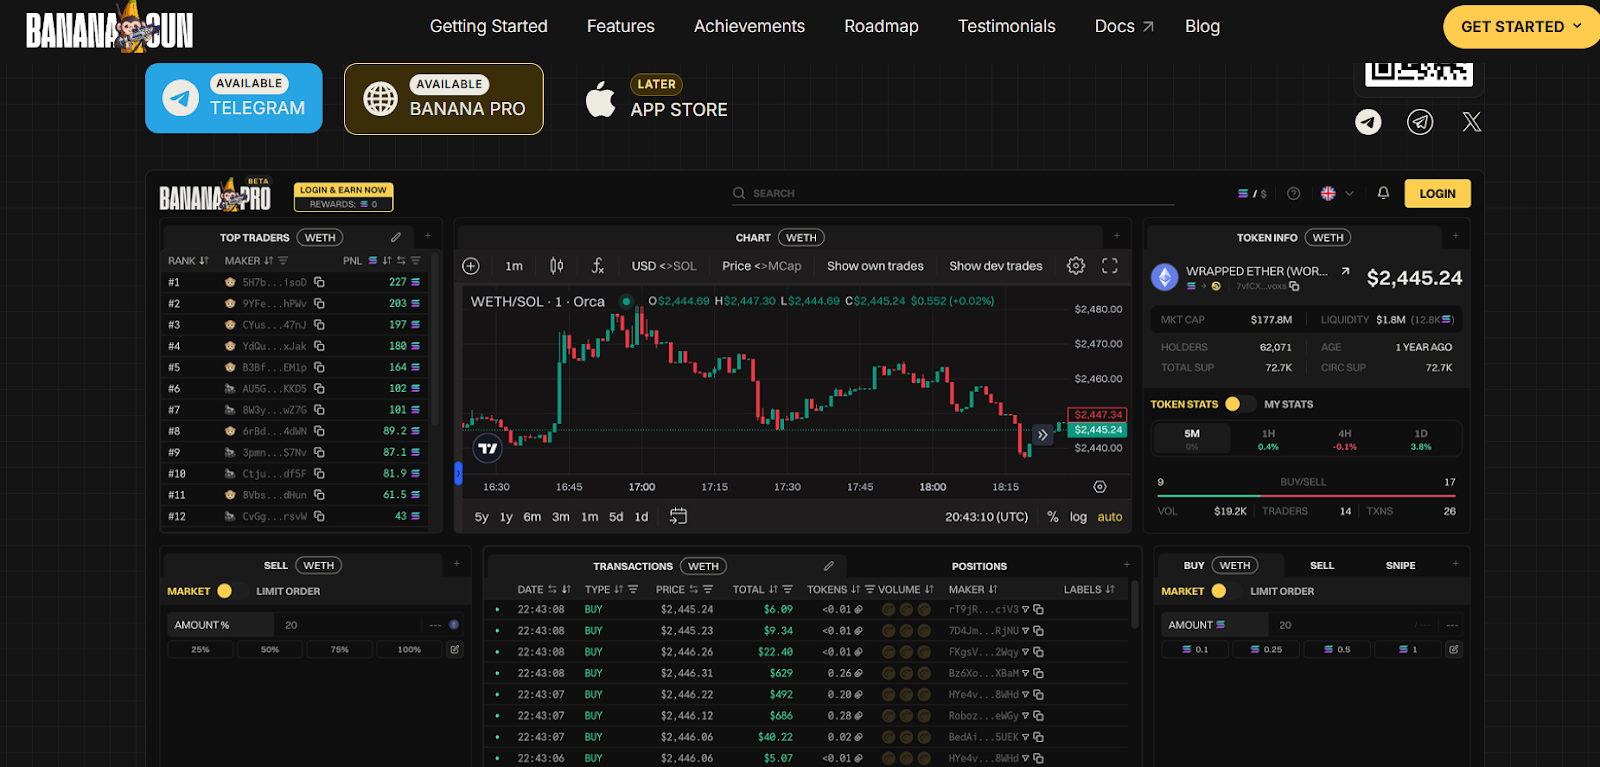
Task: Open the solid white Telegram circle under the QR code
Action: 1368,122
